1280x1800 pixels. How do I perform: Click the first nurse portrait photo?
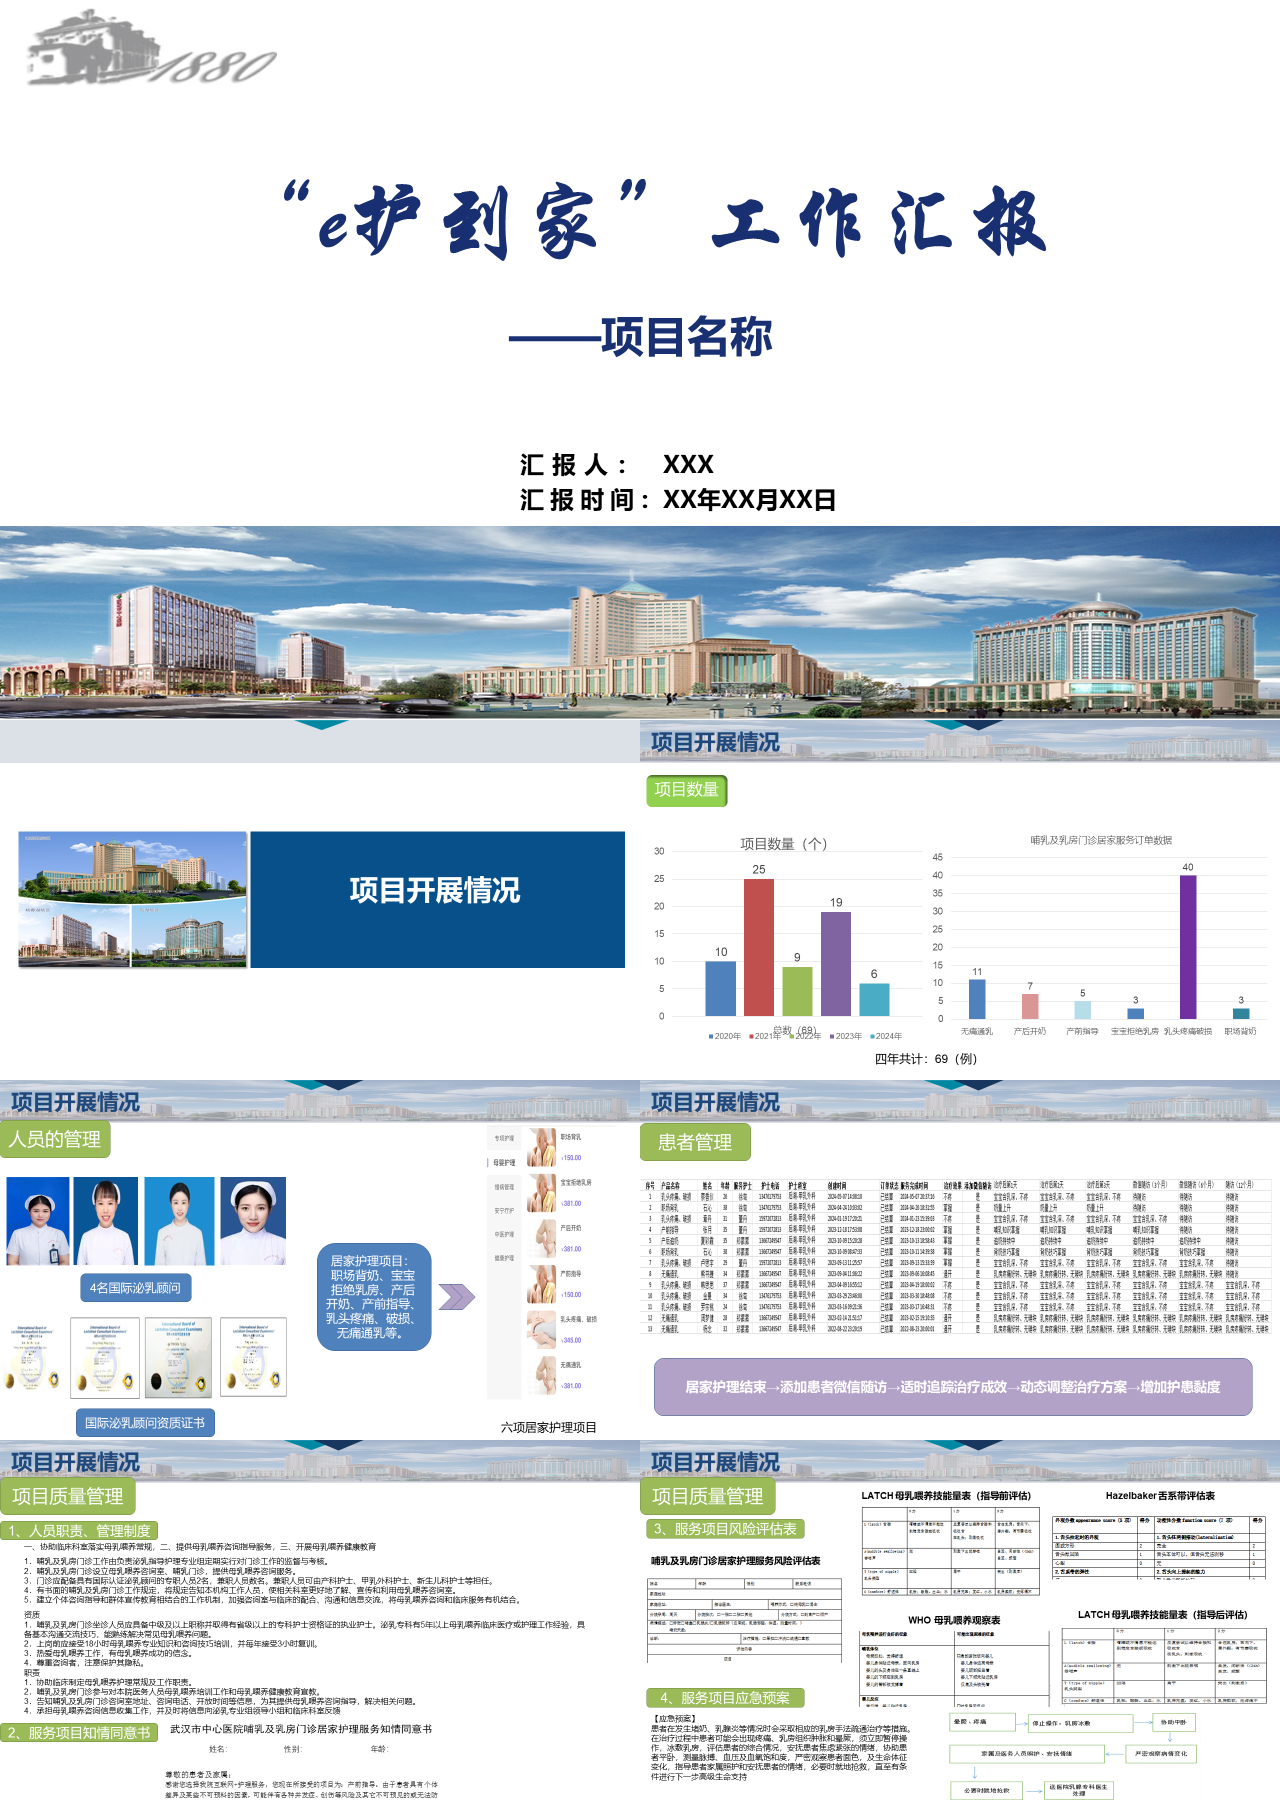click(38, 1221)
